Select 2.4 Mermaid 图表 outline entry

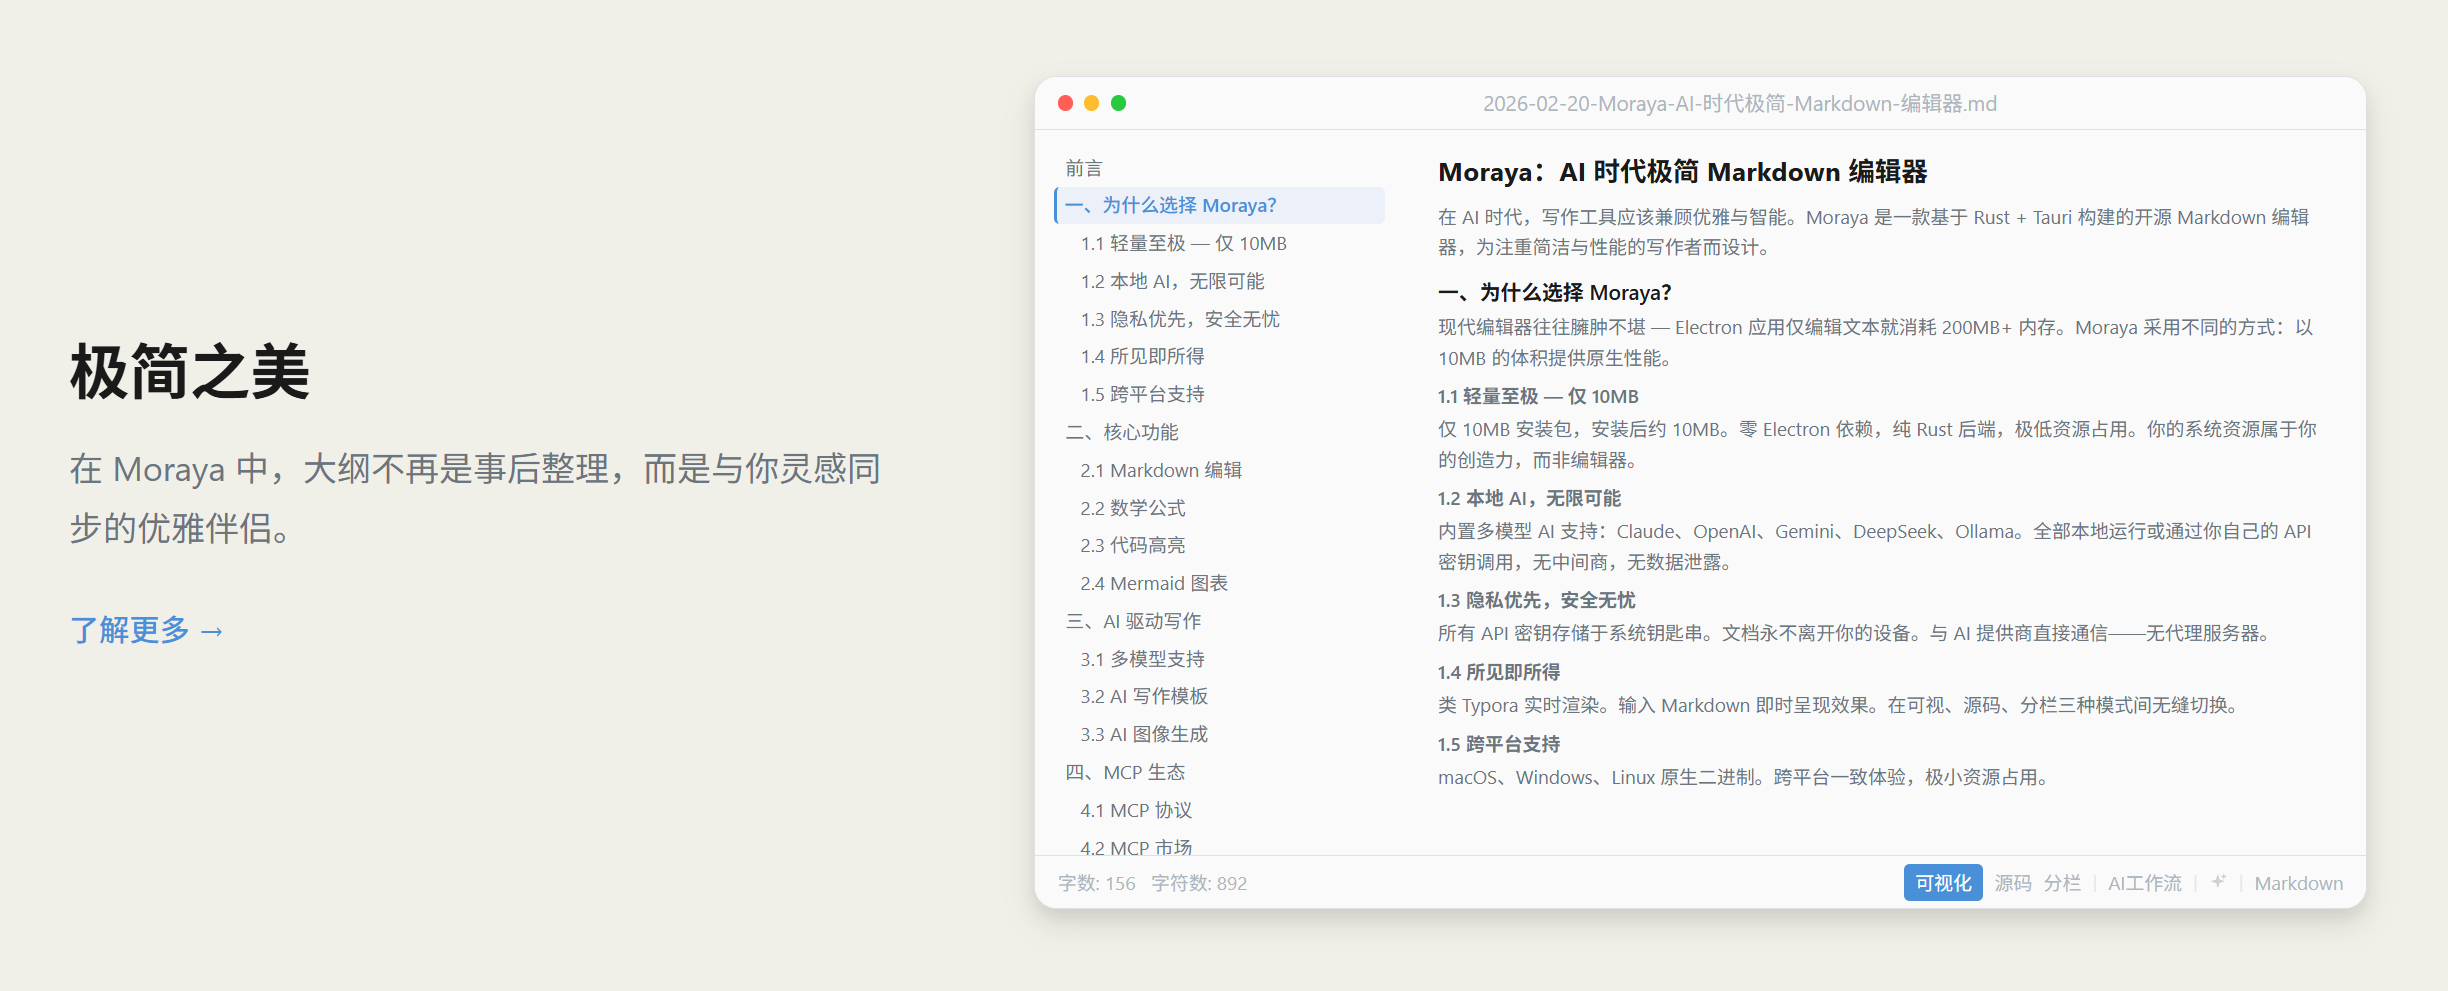pyautogui.click(x=1154, y=583)
